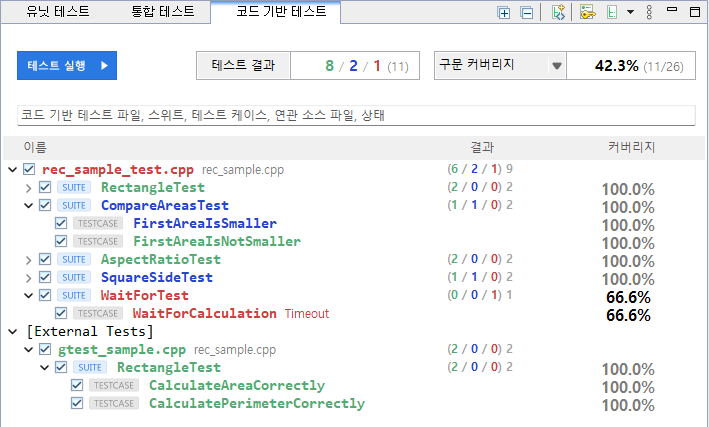The height and width of the screenshot is (427, 709).
Task: Click the TESTCASE badge of FirstAreaIsNotSmaller
Action: click(x=98, y=242)
